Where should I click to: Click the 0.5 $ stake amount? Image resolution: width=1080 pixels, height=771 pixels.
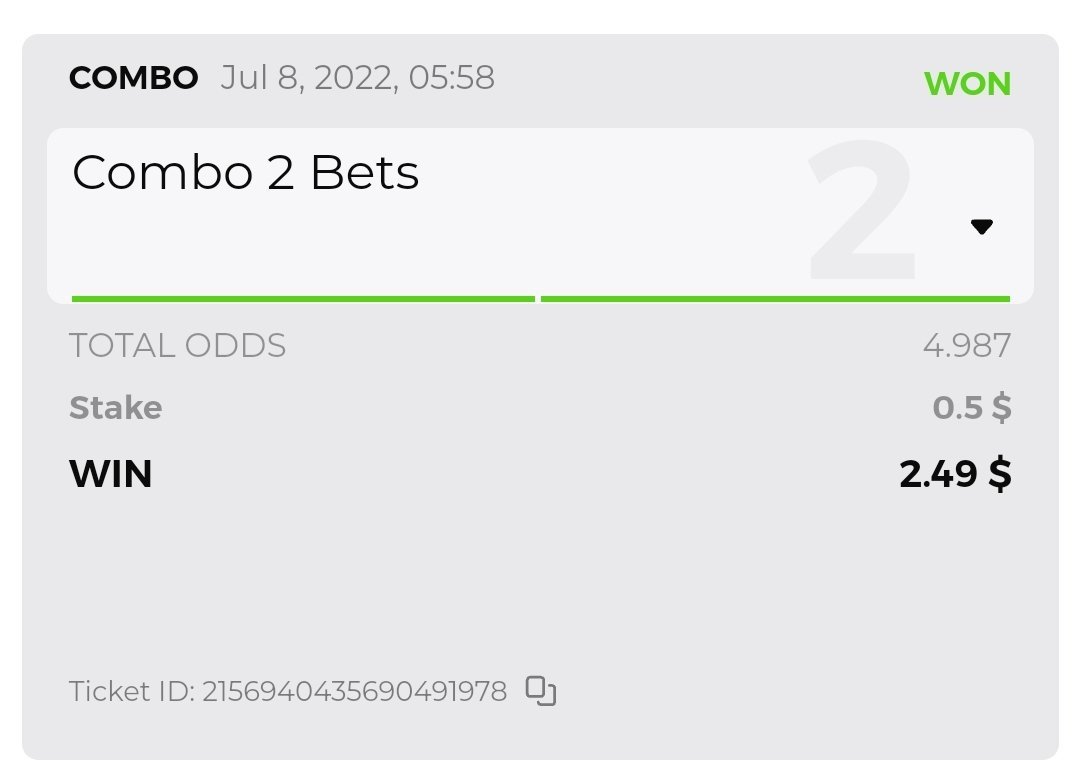pyautogui.click(x=971, y=408)
